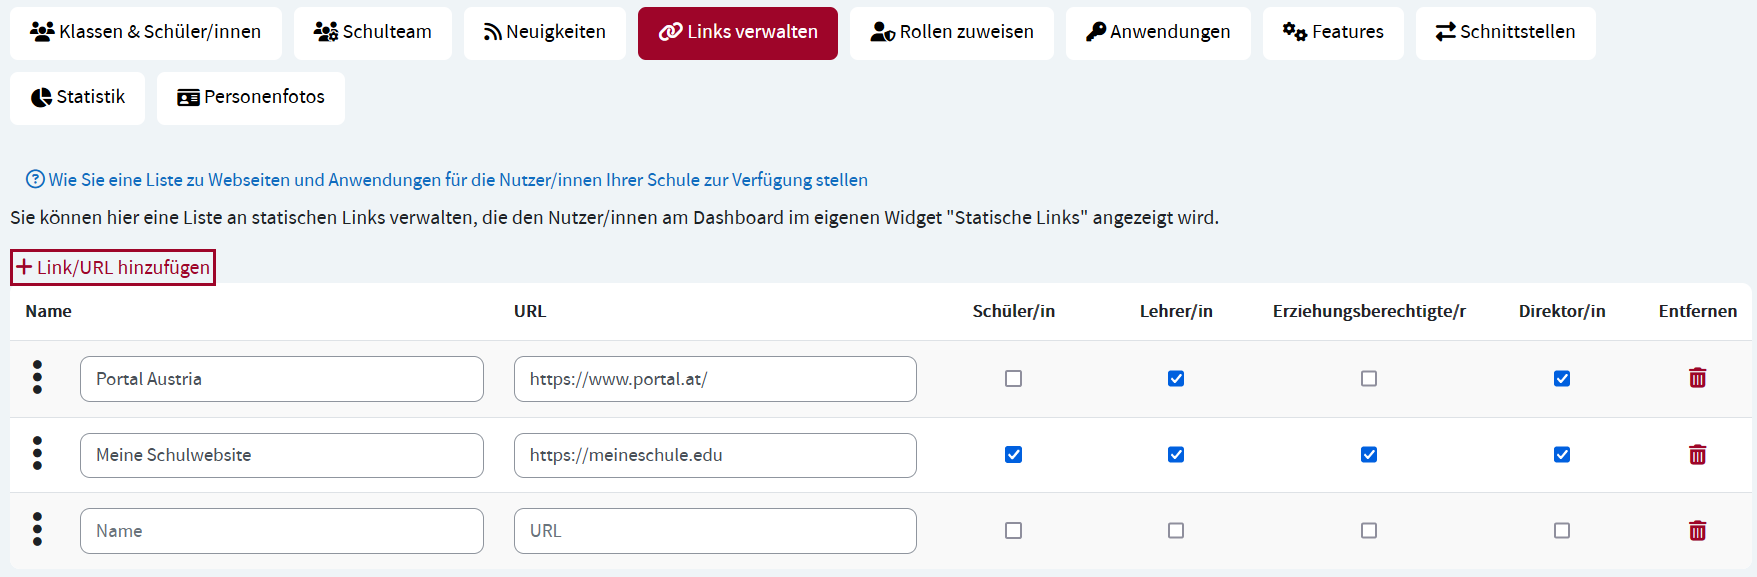Open the Personenfotos tab
Viewport: 1757px width, 577px height.
251,98
